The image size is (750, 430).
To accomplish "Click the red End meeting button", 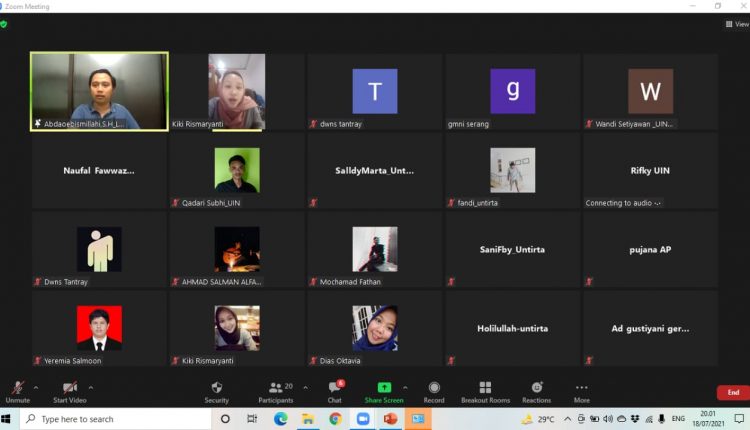I will point(732,393).
